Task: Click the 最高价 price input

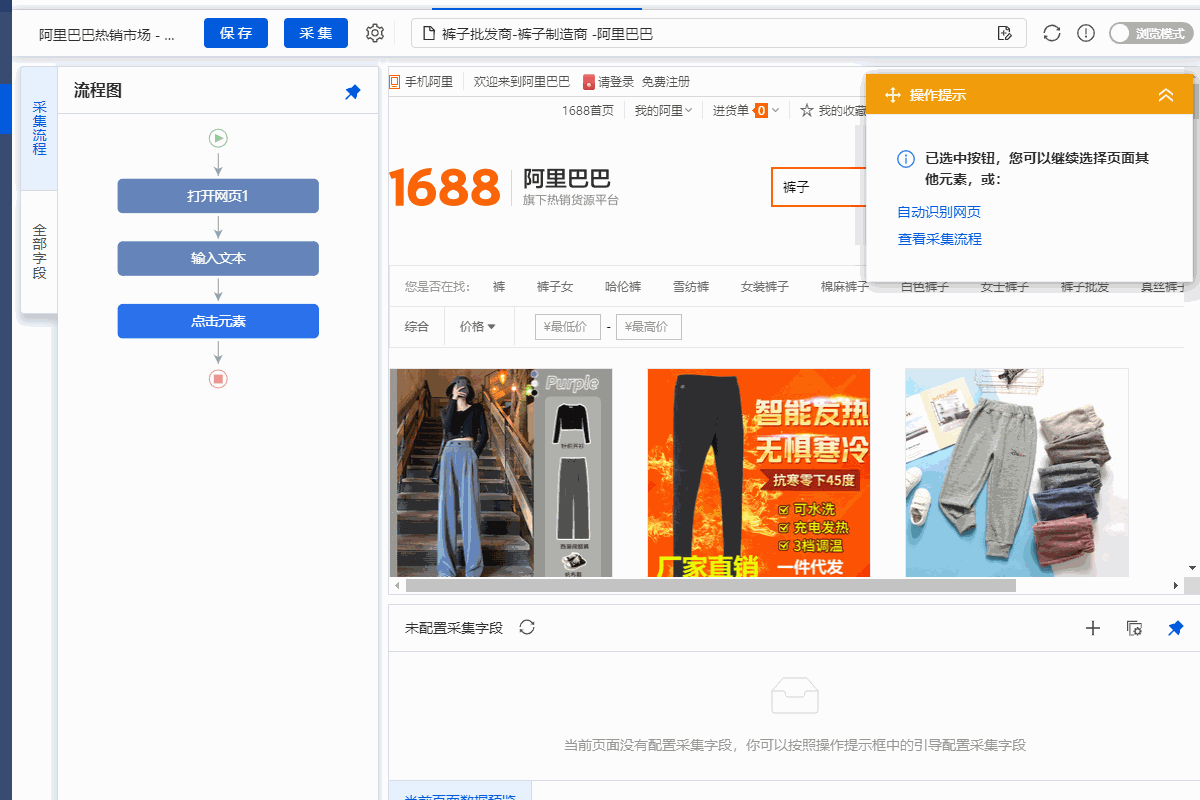Action: point(649,327)
